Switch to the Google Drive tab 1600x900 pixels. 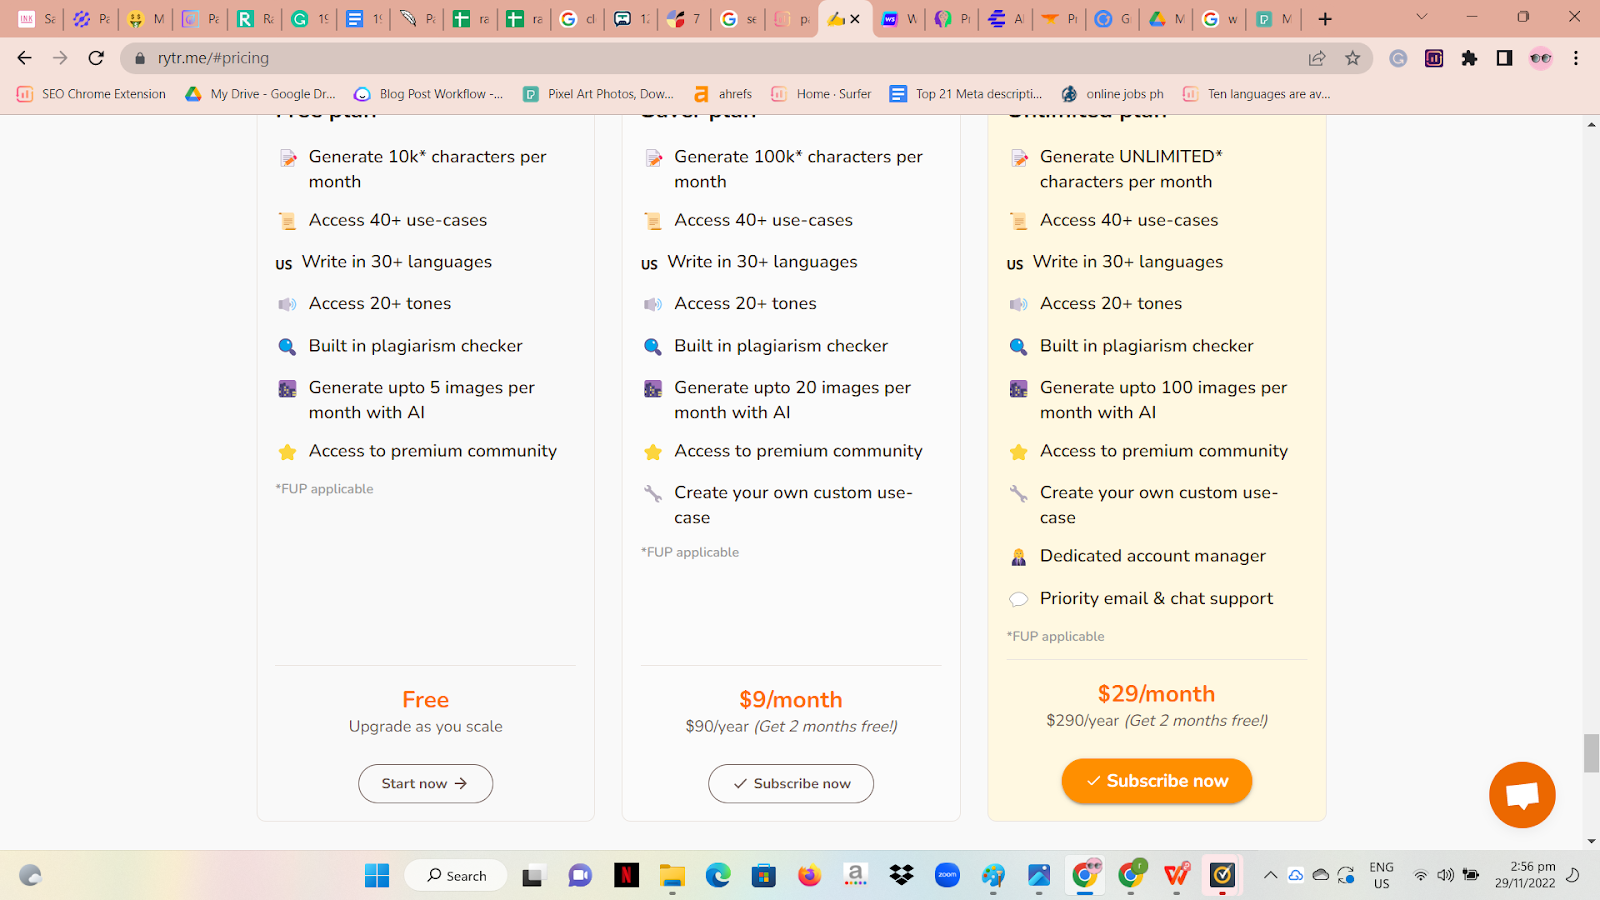[x=1165, y=19]
